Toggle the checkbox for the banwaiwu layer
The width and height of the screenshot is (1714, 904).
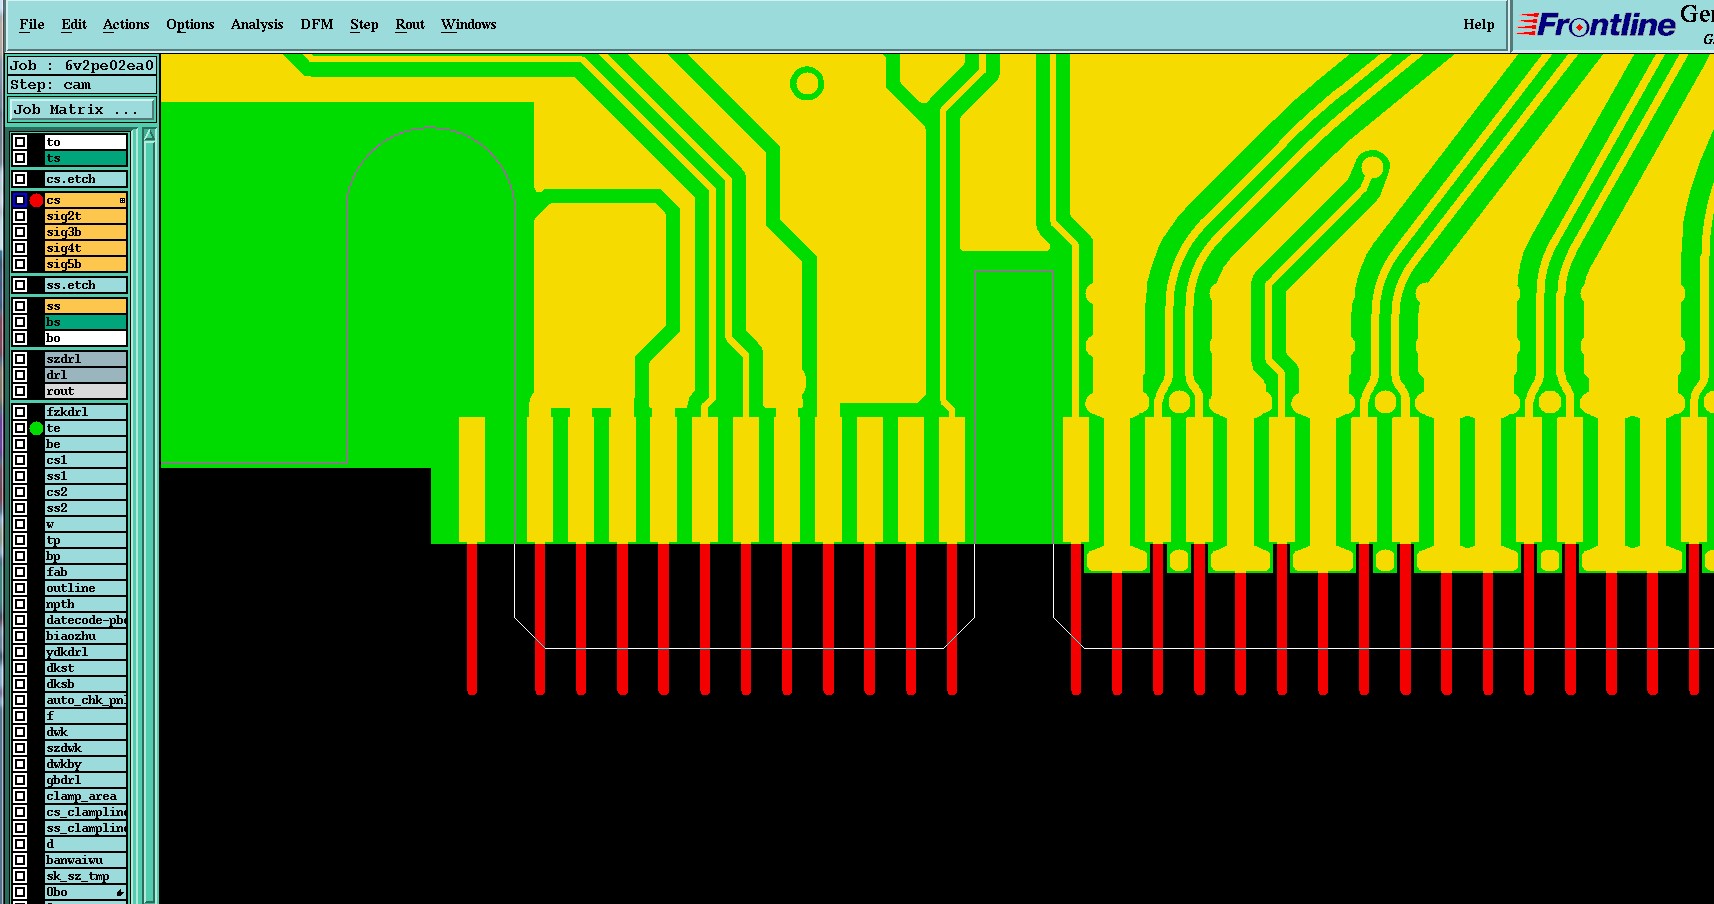click(x=20, y=860)
